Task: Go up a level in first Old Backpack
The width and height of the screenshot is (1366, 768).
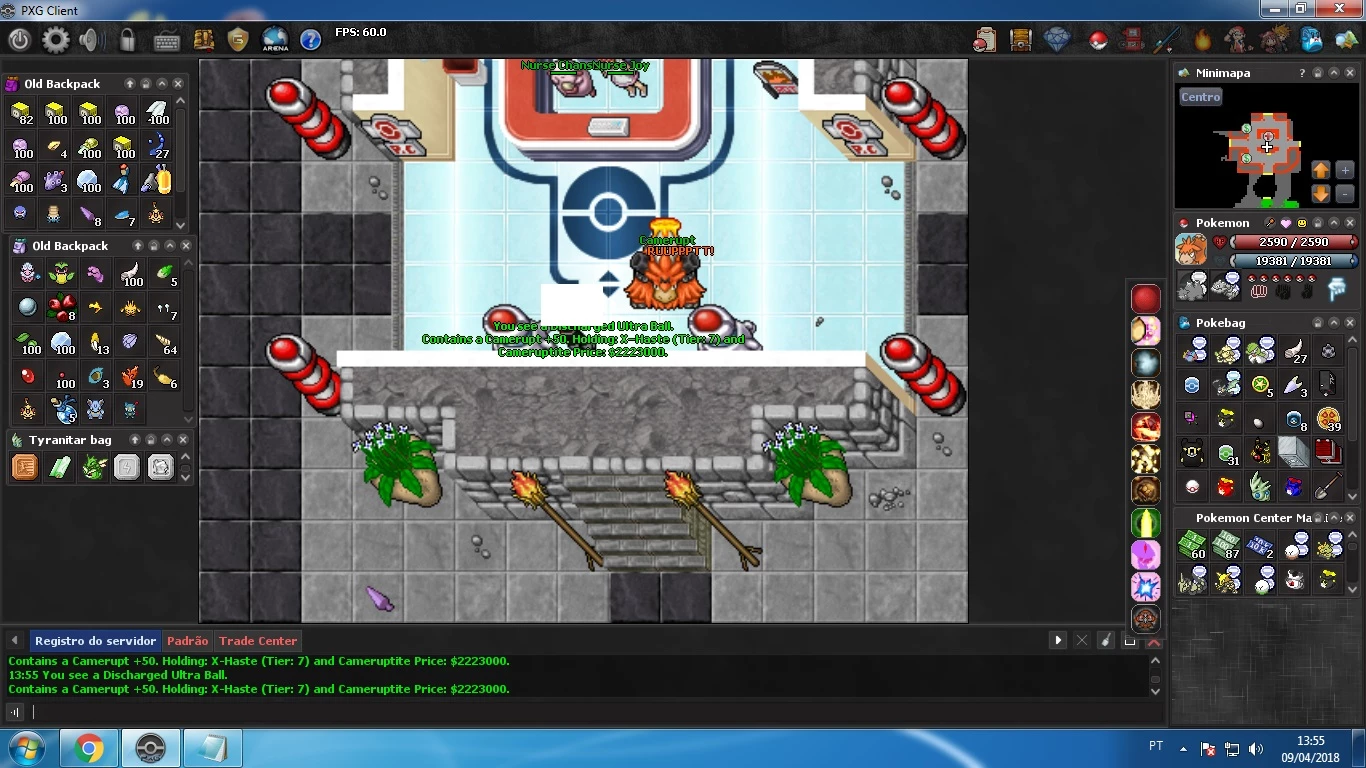Action: click(130, 84)
